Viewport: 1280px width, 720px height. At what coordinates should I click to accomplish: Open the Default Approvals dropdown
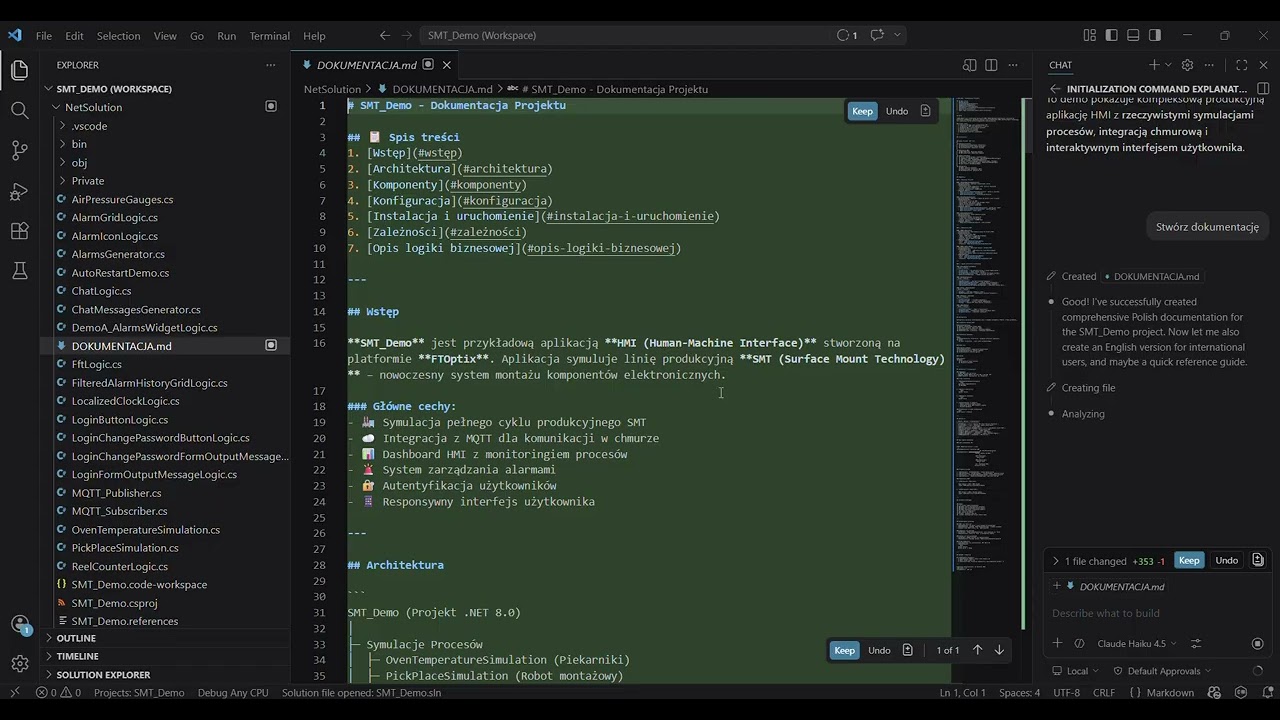click(x=1161, y=671)
